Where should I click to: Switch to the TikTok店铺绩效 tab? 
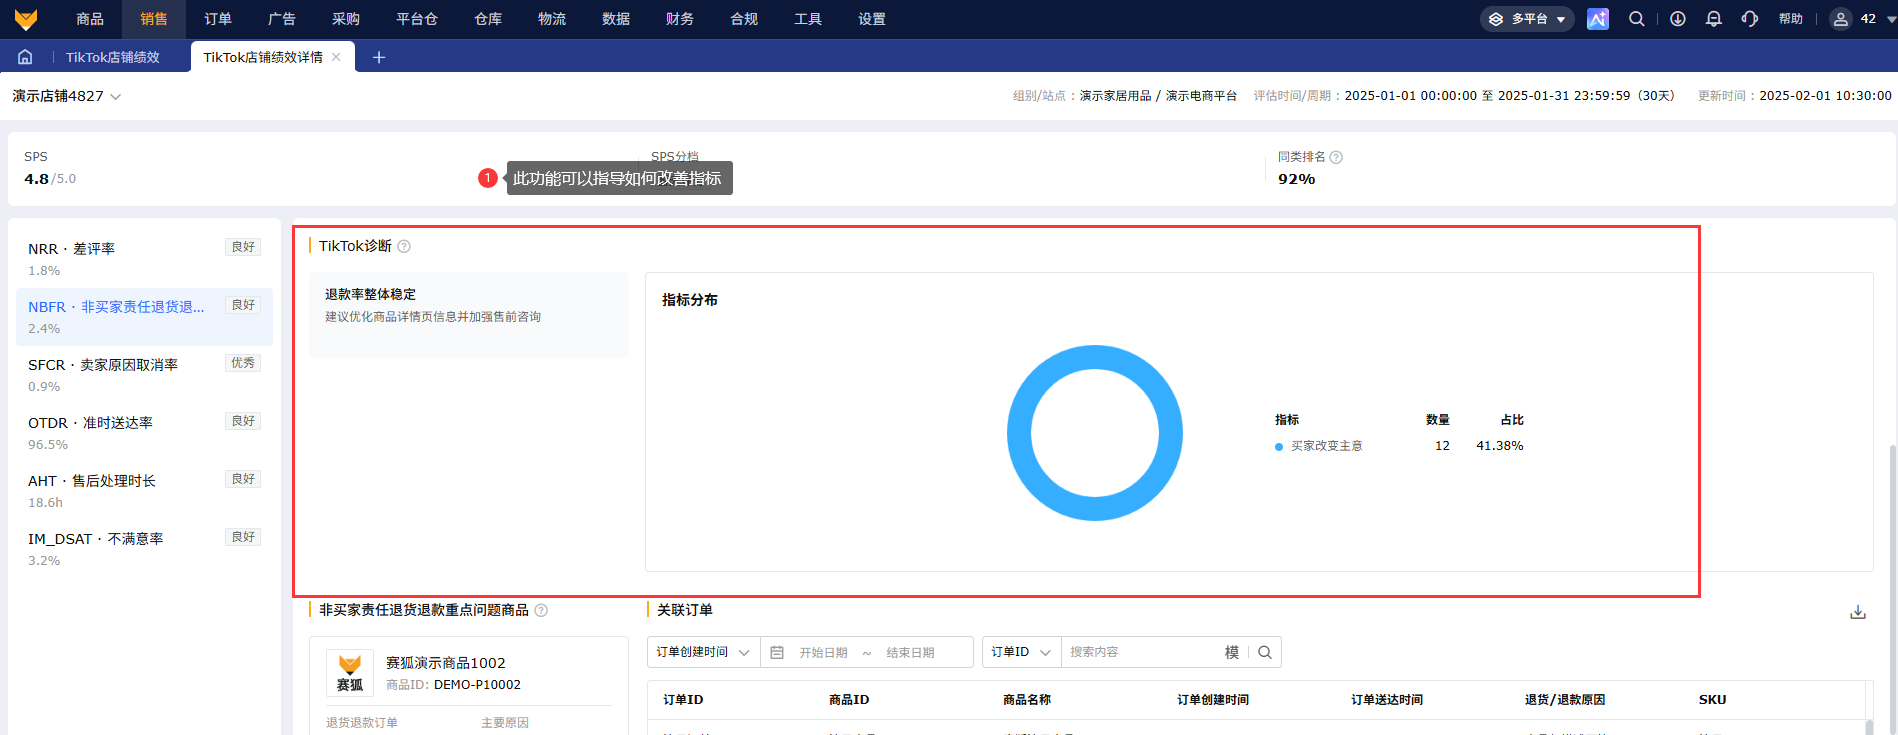click(113, 57)
